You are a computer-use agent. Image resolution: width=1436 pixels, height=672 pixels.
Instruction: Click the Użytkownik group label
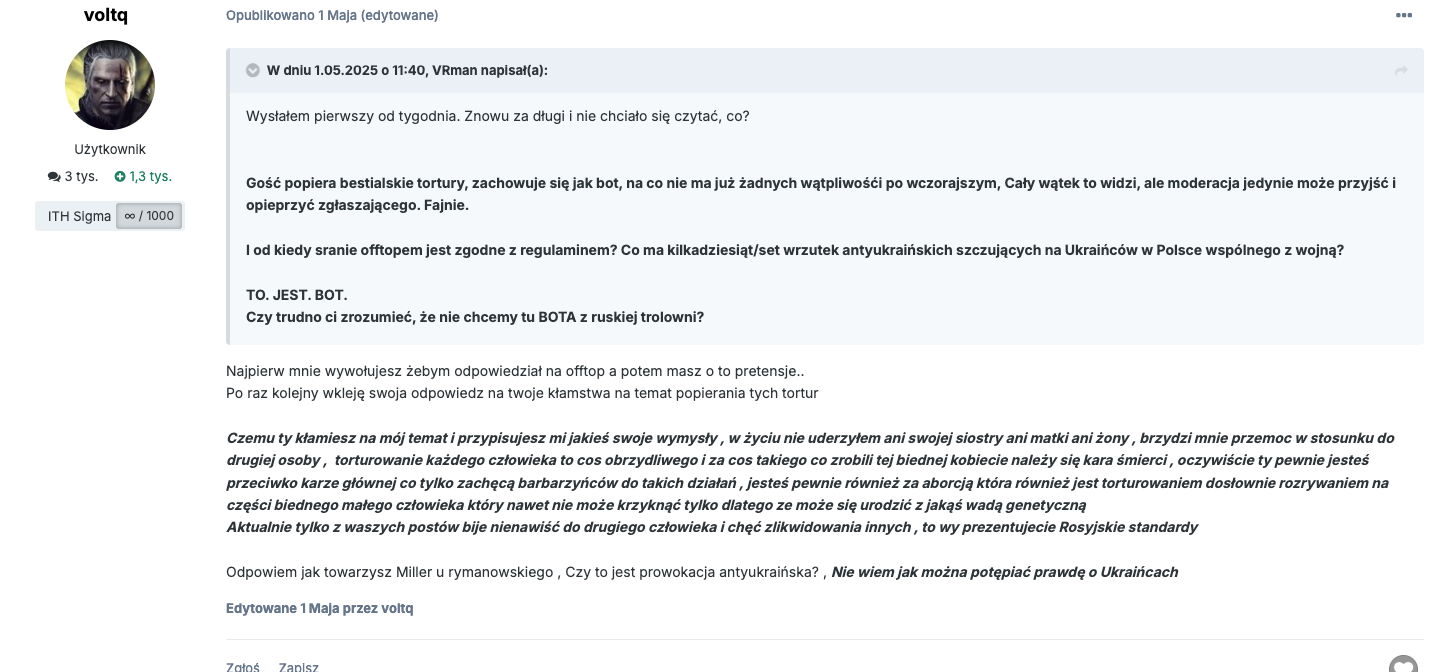pyautogui.click(x=110, y=149)
